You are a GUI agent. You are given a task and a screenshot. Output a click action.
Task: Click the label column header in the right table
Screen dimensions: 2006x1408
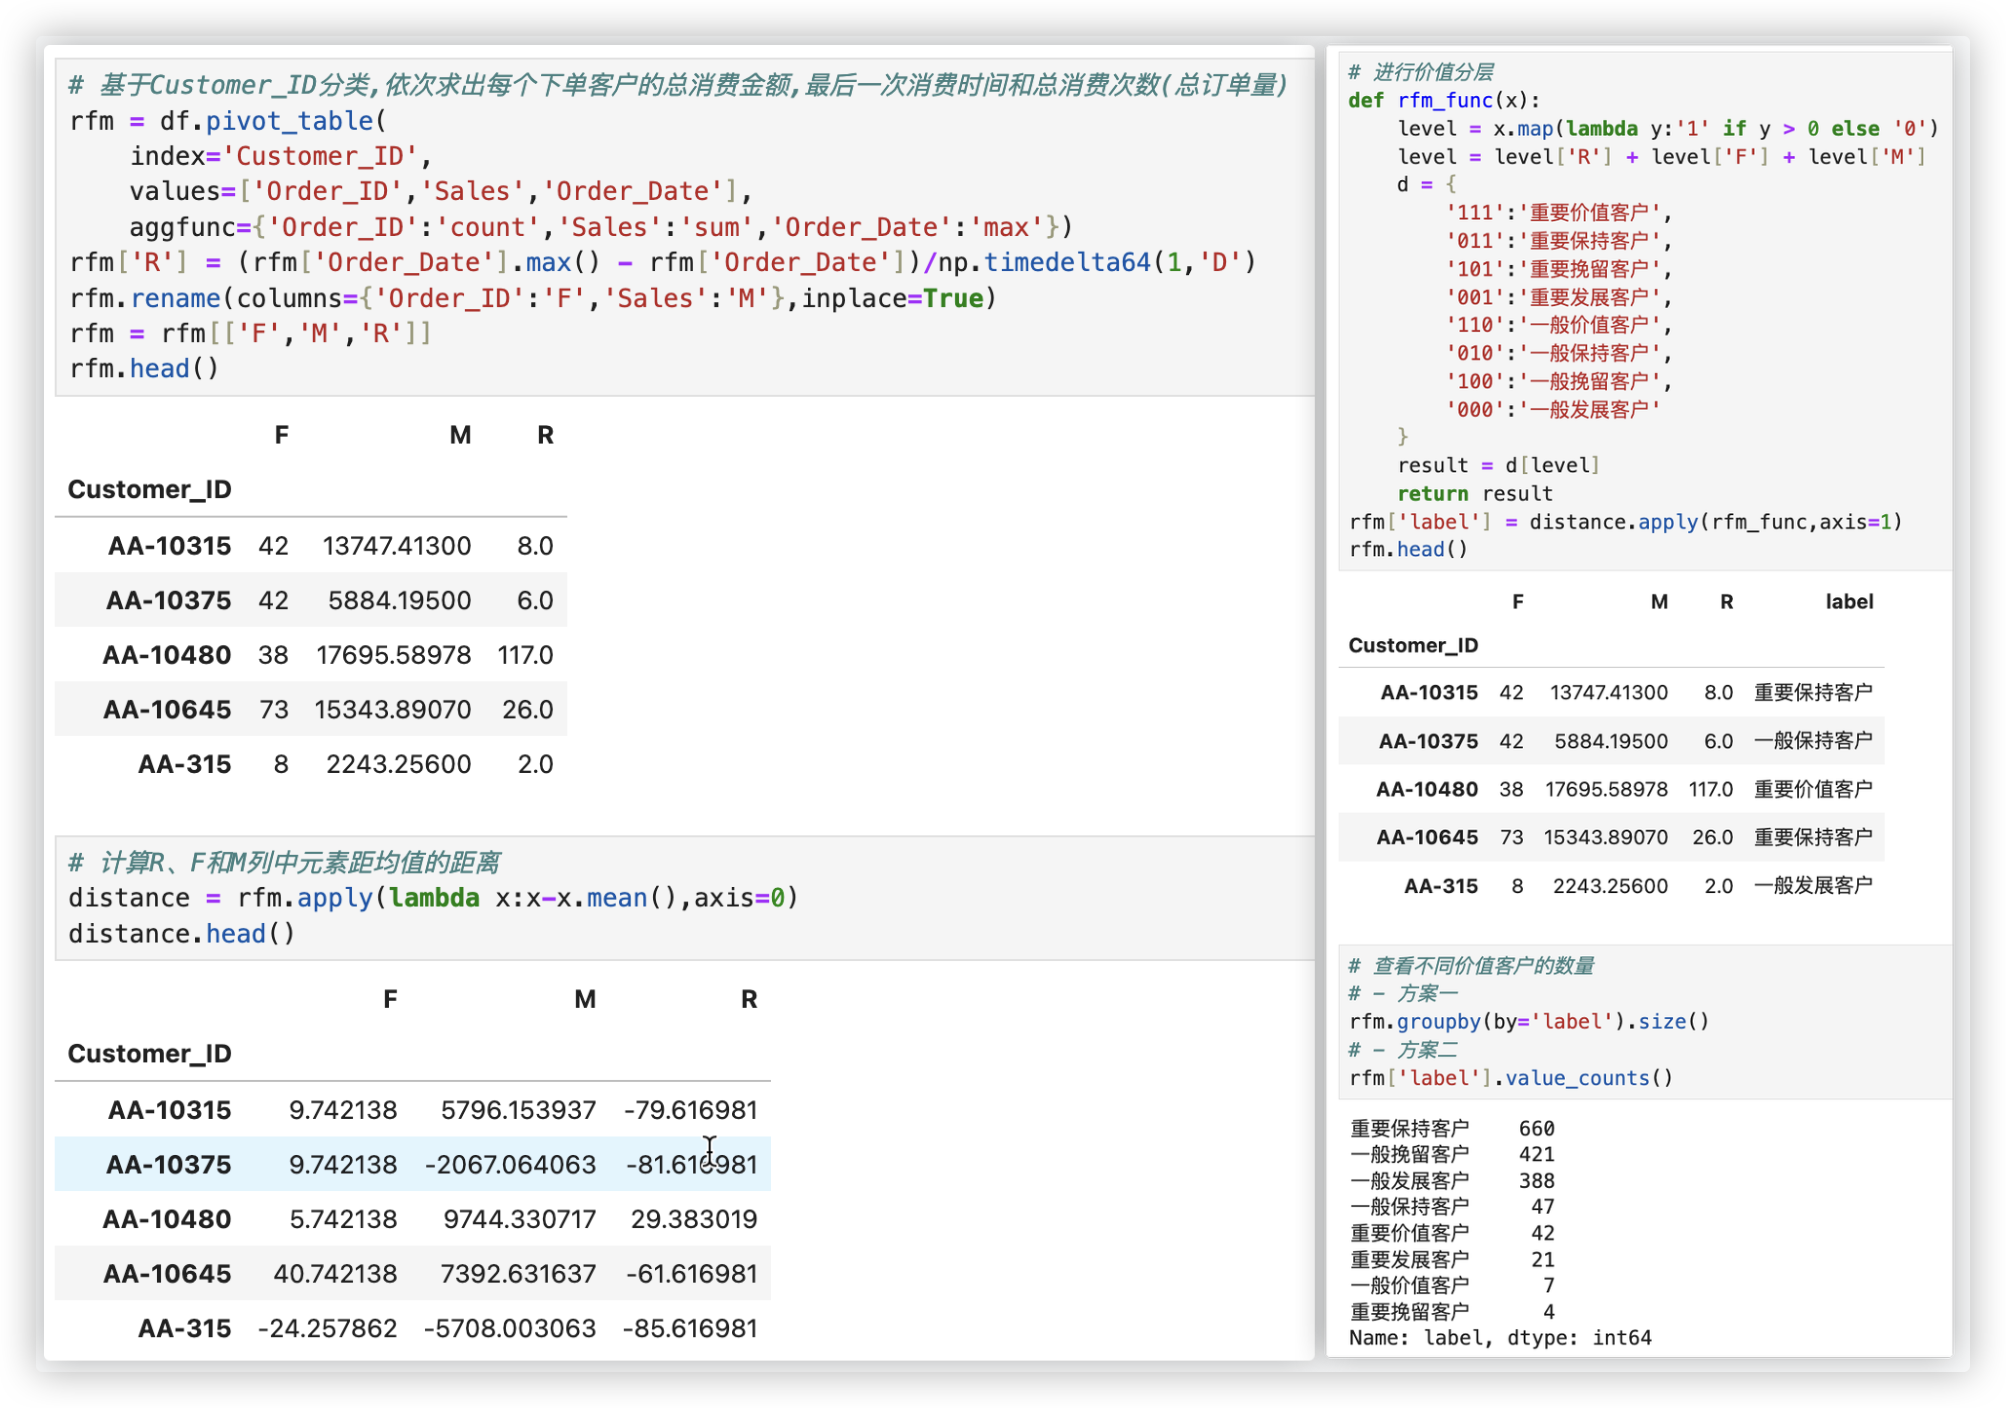1848,602
